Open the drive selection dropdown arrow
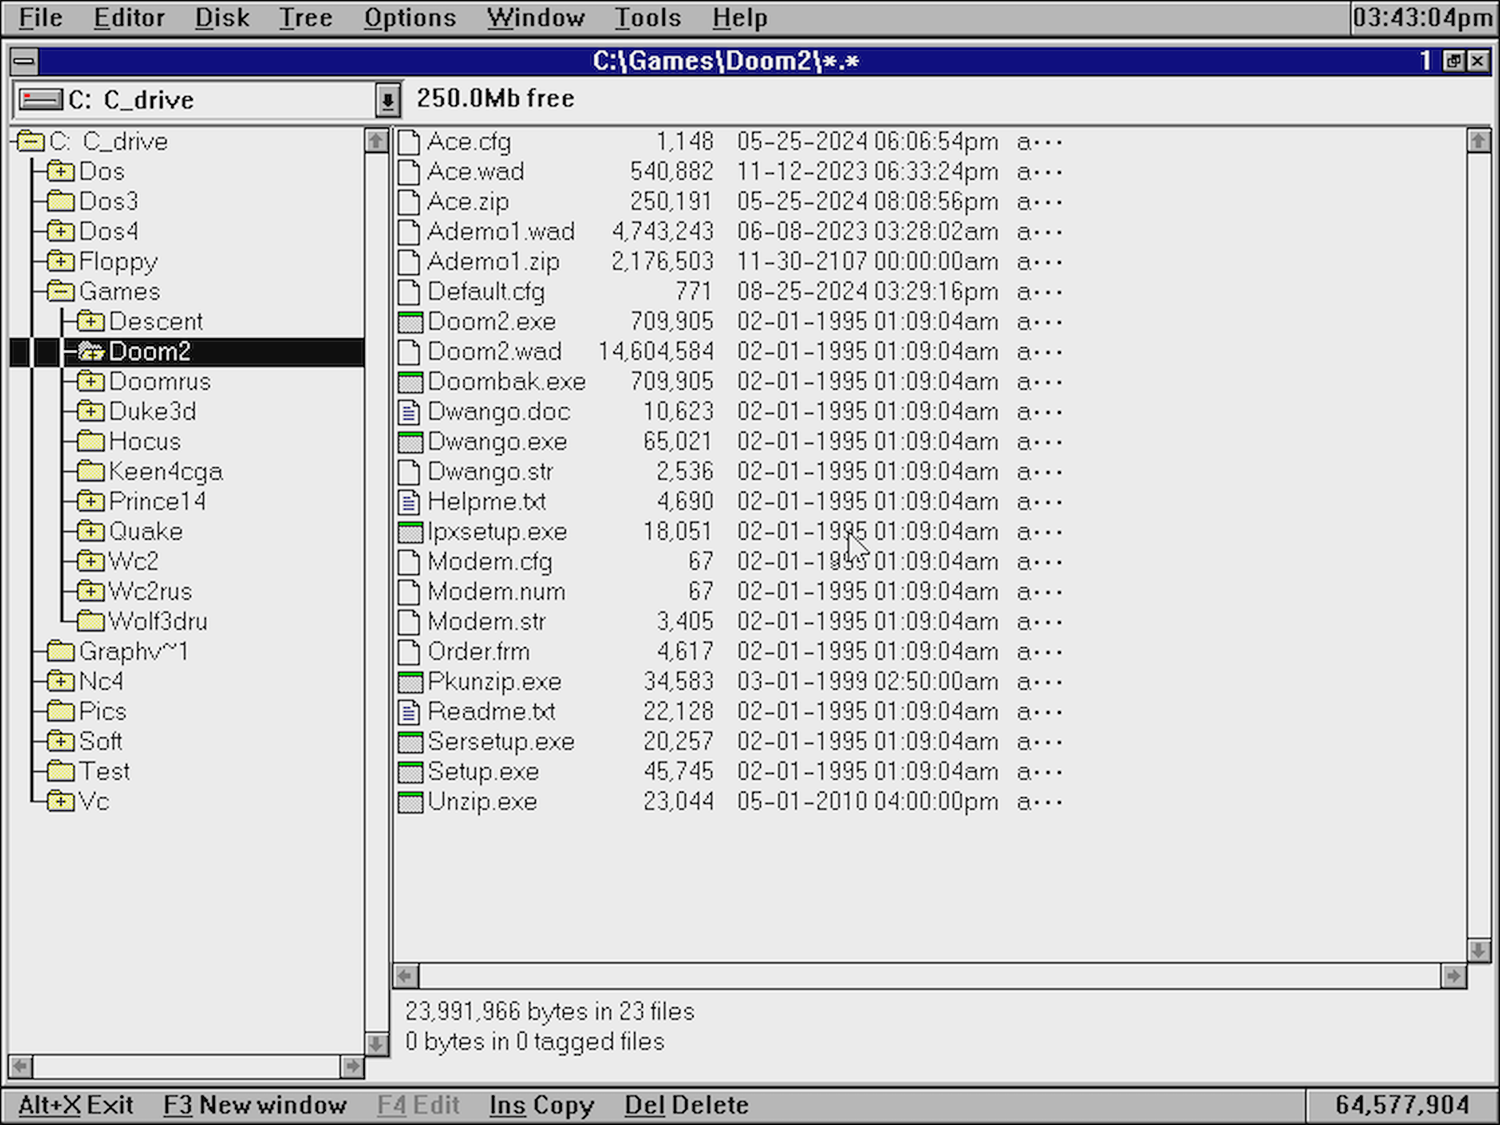Screen dimensions: 1500x1125 point(387,100)
